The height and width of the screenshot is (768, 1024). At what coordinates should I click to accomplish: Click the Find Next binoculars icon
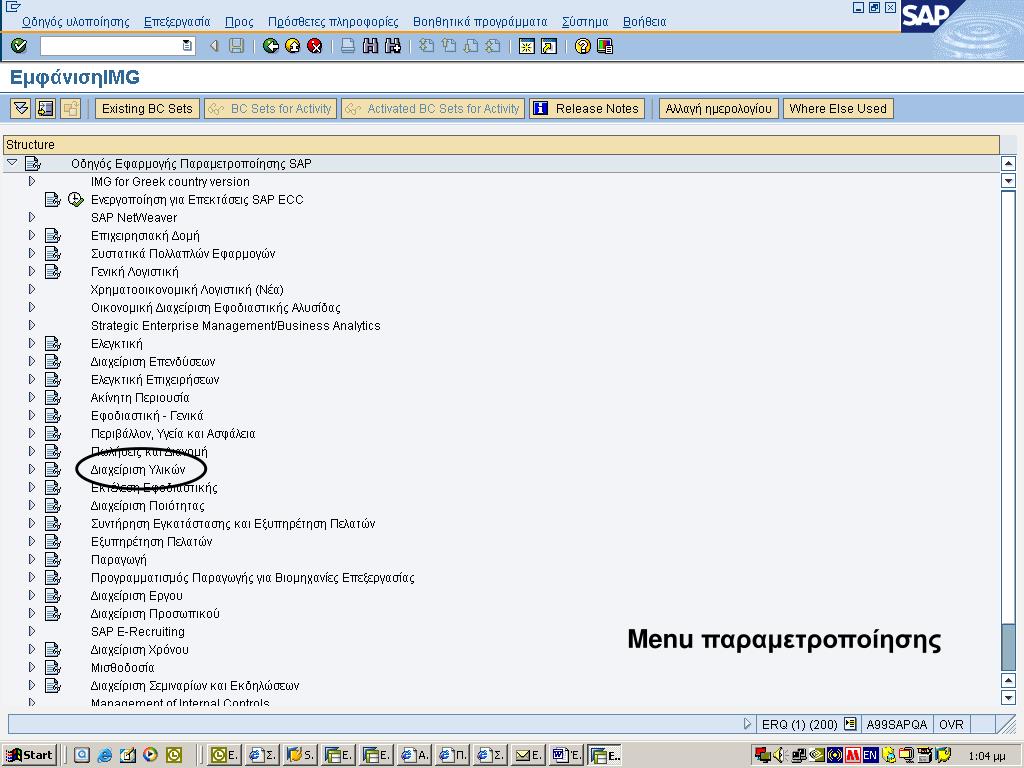point(392,46)
